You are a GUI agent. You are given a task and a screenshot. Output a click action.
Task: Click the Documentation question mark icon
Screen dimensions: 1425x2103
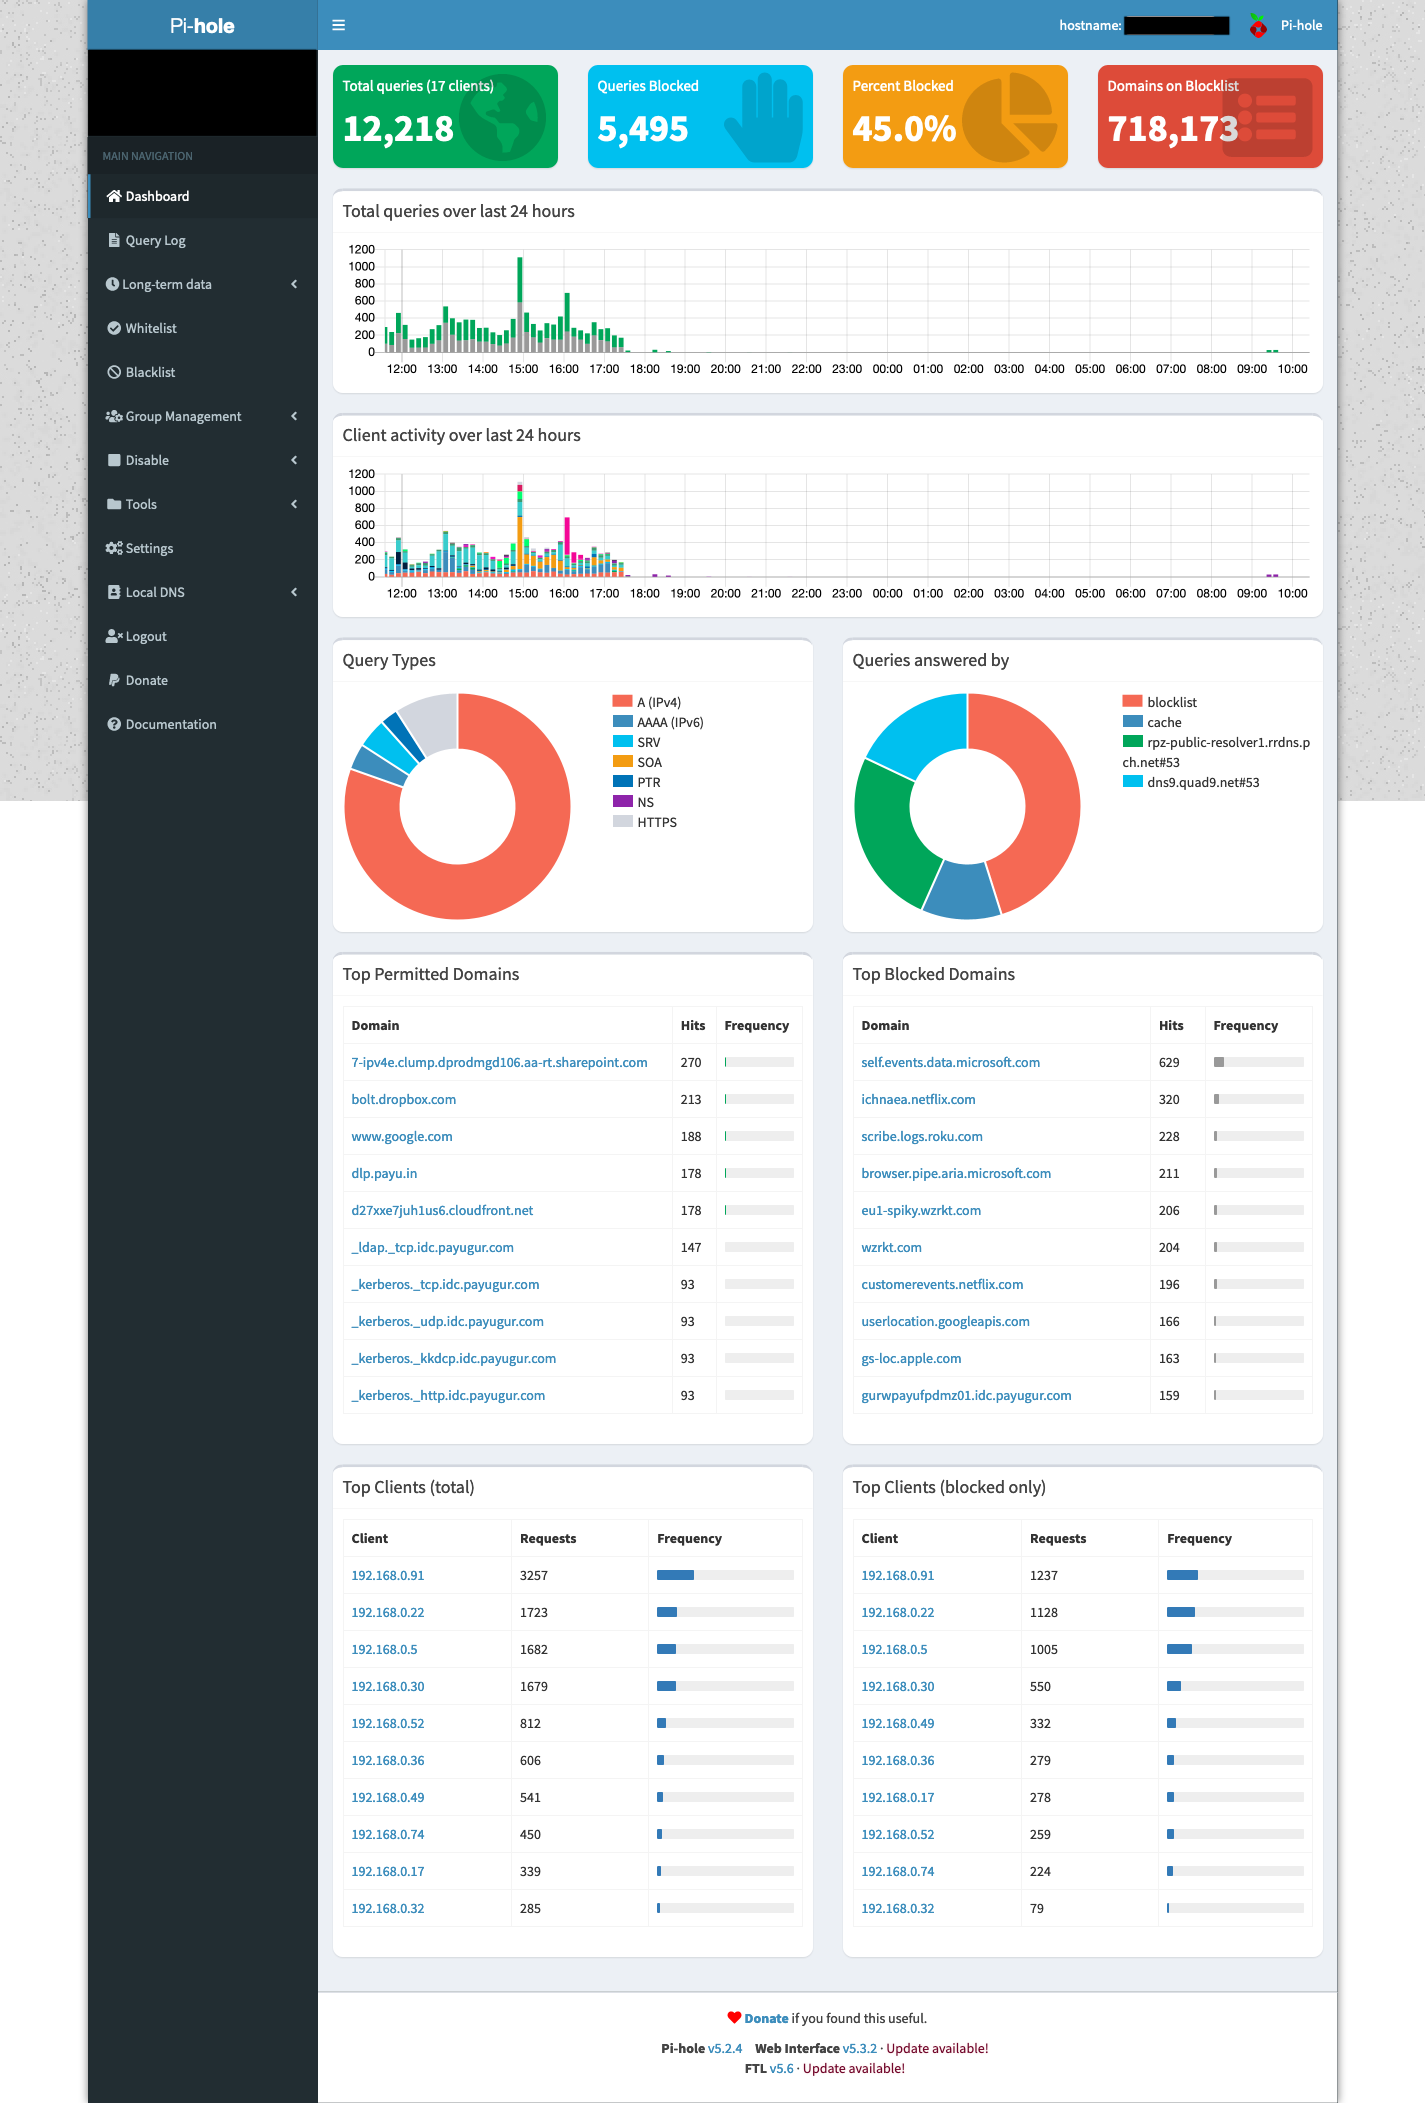click(x=114, y=724)
